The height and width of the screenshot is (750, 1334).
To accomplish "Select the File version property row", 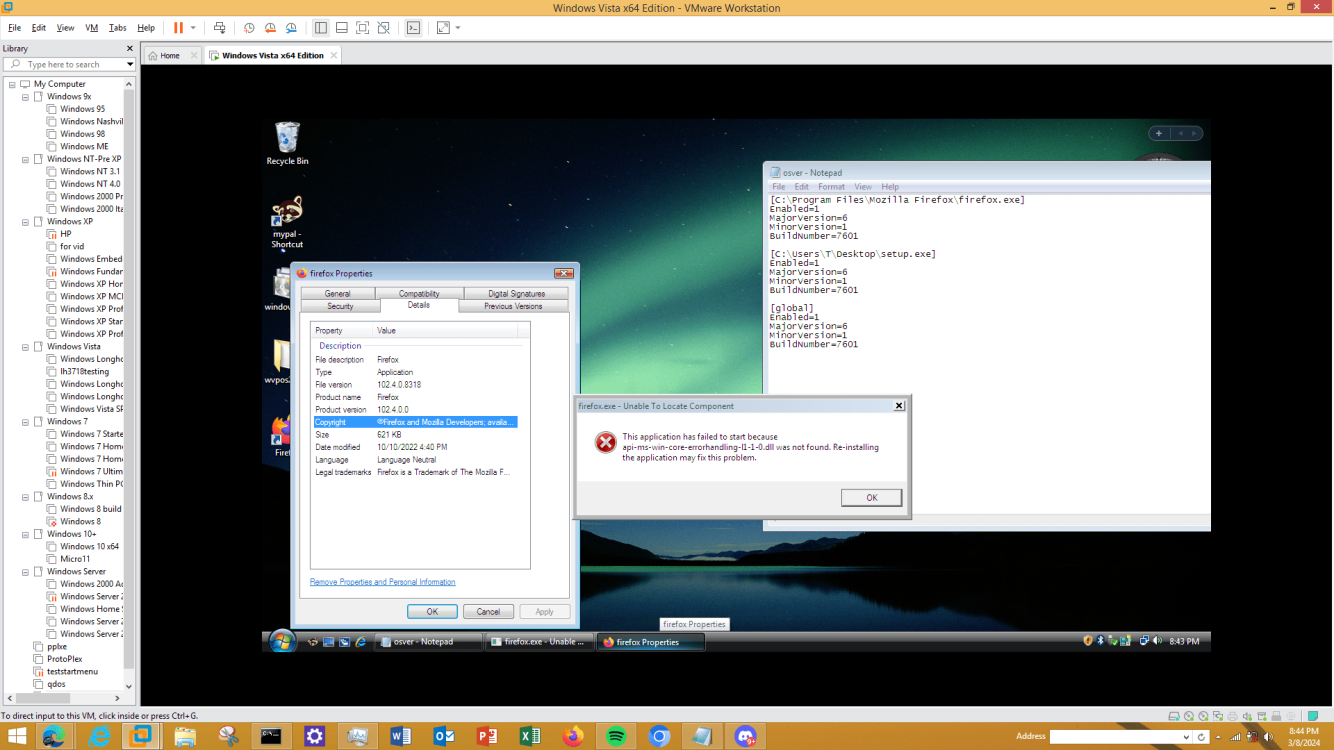I will click(x=416, y=384).
